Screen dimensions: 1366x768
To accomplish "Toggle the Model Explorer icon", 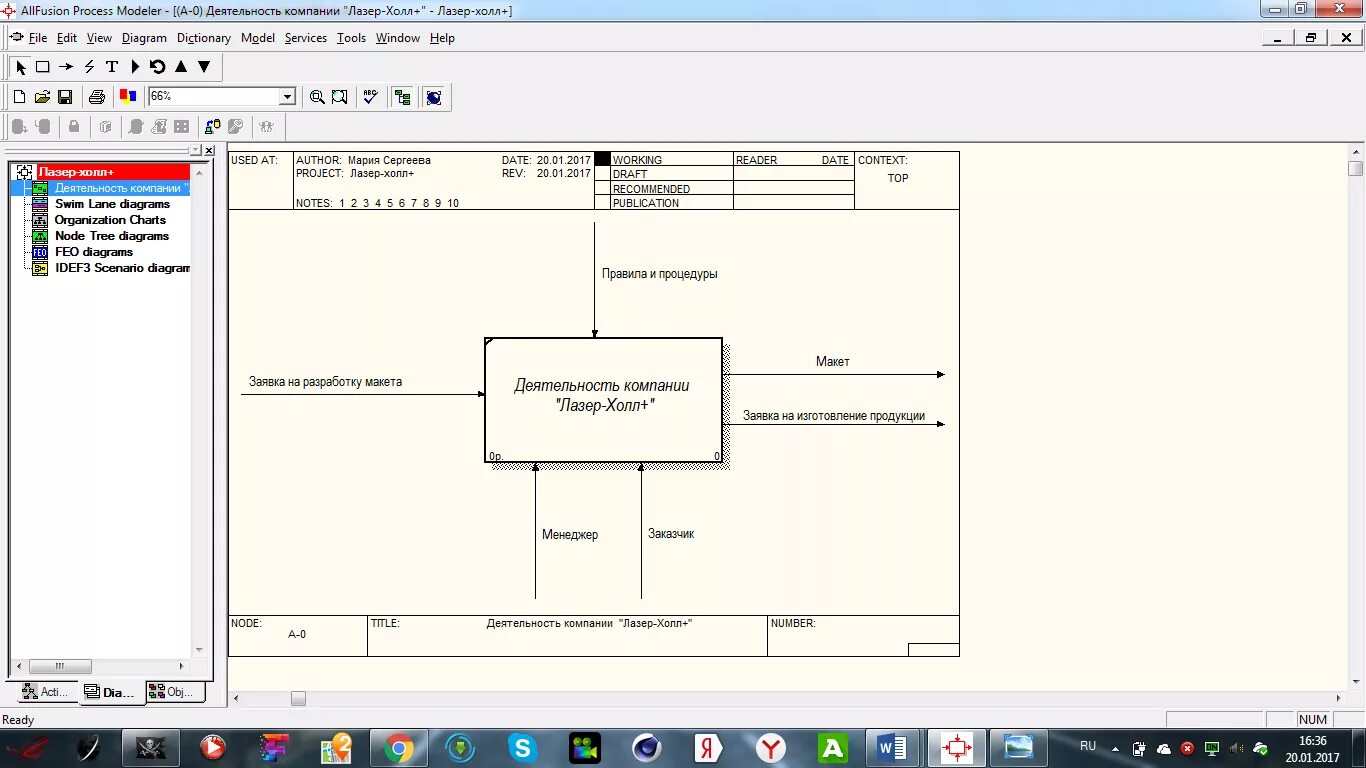I will [x=402, y=97].
